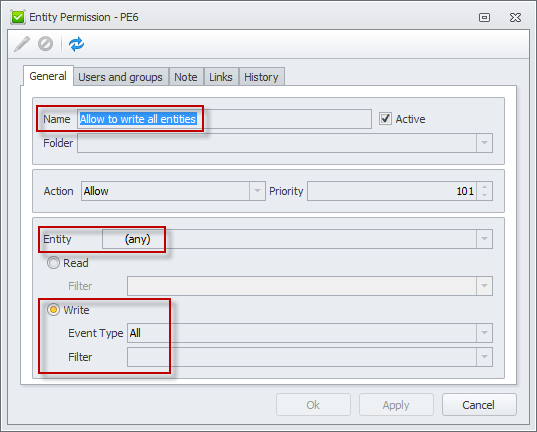This screenshot has height=432, width=537.
Task: Close the Entity Permission dialog
Action: pyautogui.click(x=515, y=17)
